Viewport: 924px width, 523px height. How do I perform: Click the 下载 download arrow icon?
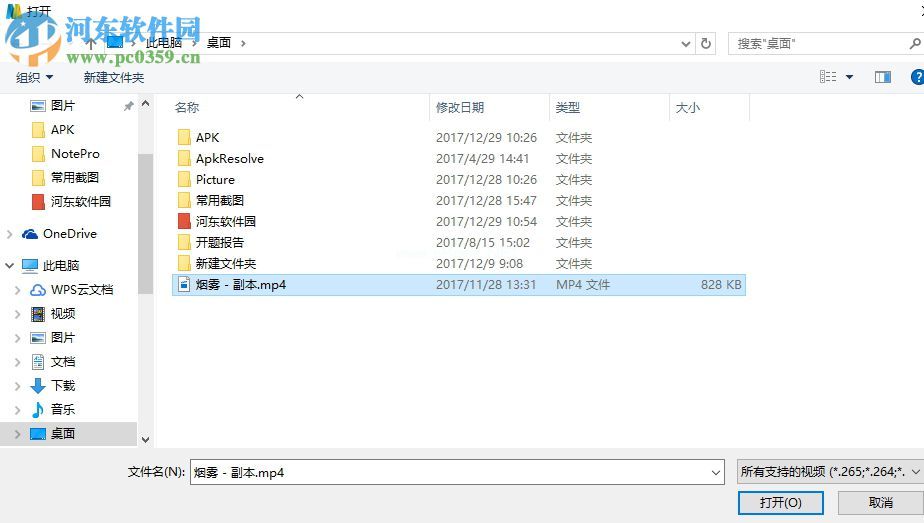[x=38, y=386]
